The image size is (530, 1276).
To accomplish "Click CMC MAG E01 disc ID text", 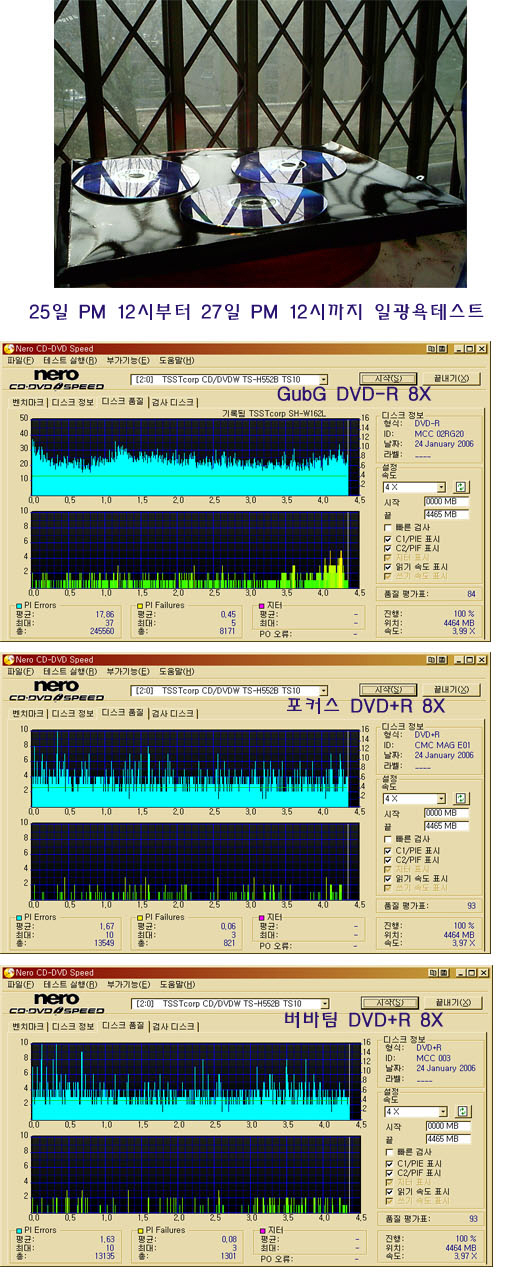I will (444, 745).
